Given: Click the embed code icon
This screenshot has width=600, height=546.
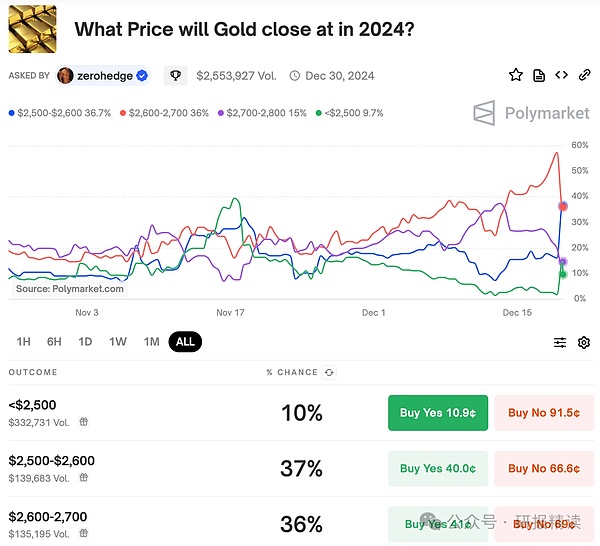Looking at the screenshot, I should (562, 75).
